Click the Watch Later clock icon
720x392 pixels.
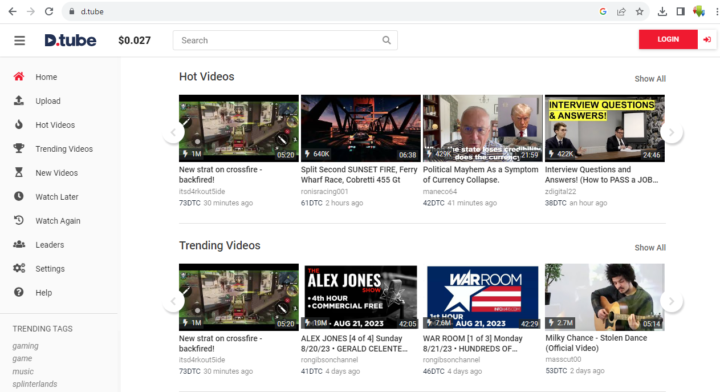click(19, 196)
